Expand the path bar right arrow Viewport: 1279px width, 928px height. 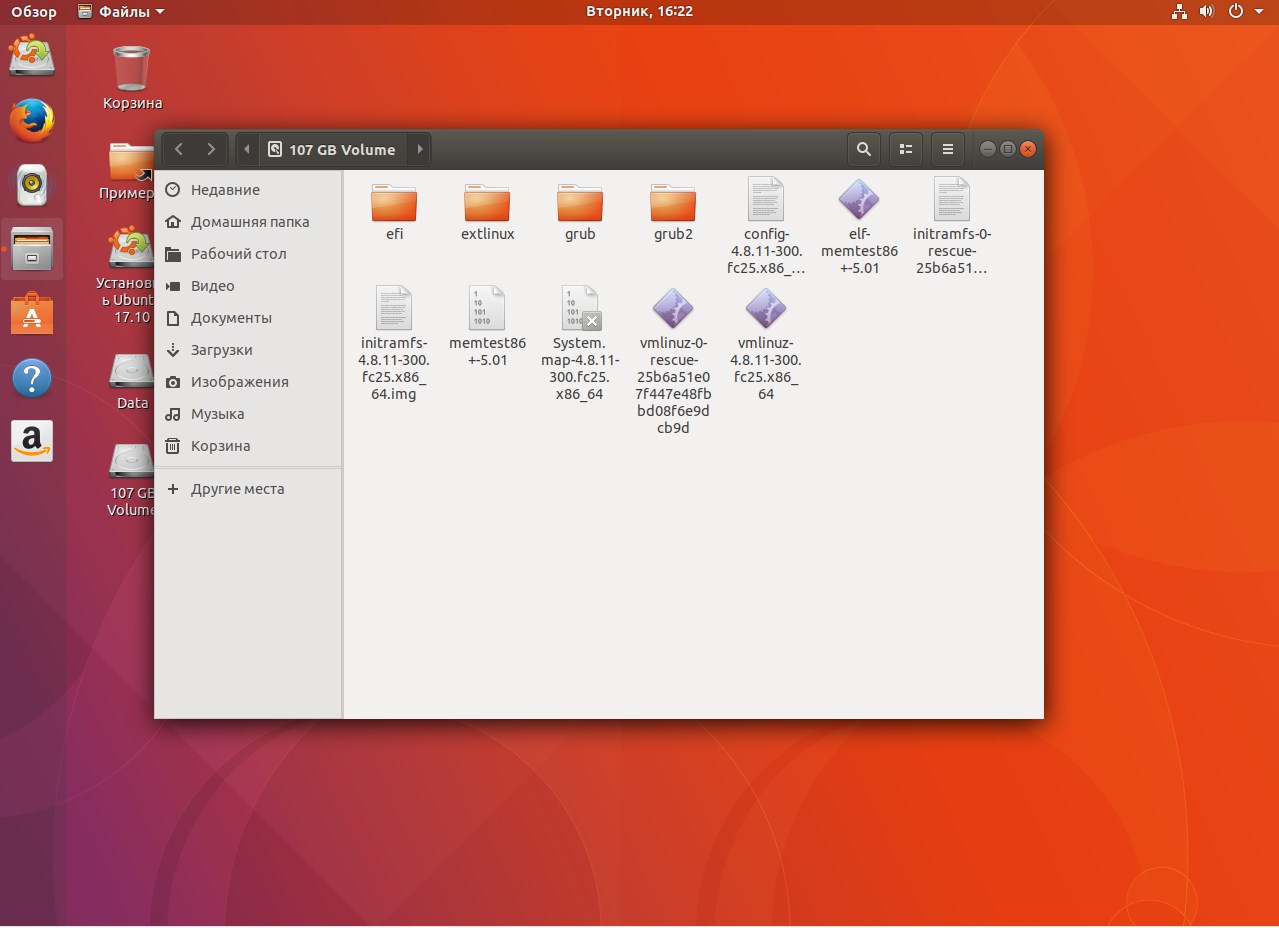coord(420,150)
